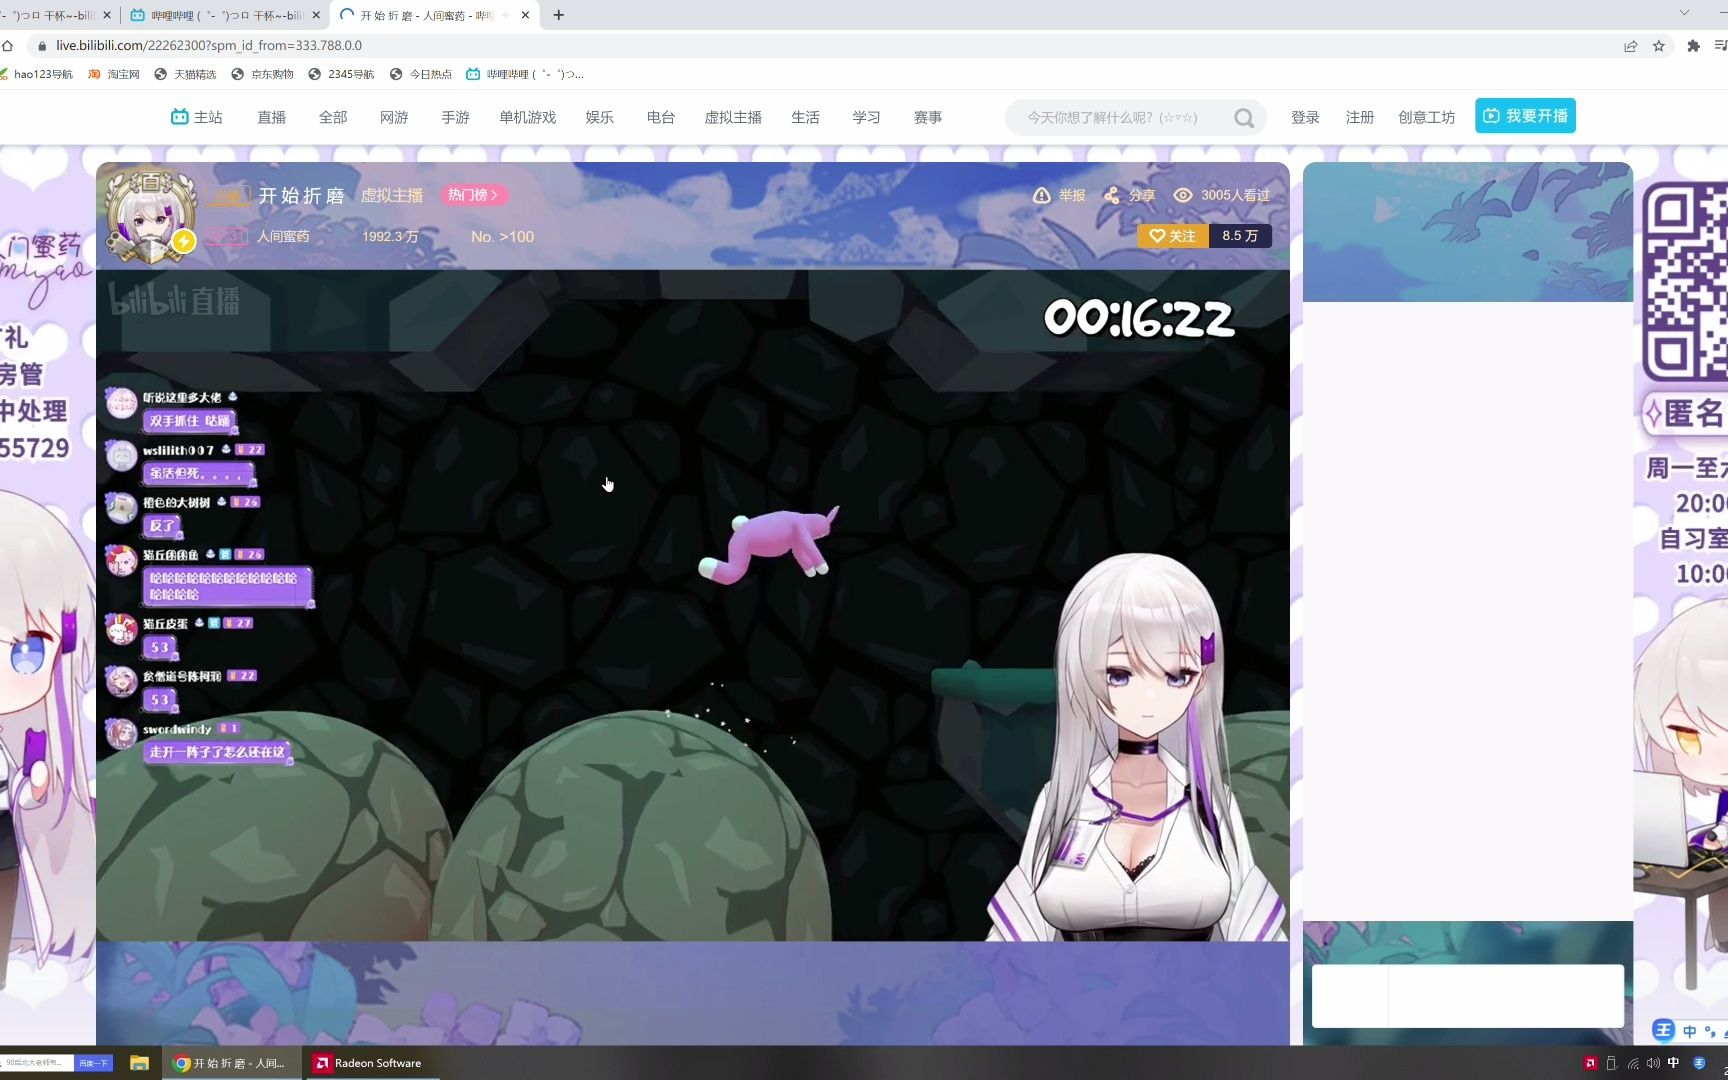Click the 百度一下 taskbar search button

93,1063
